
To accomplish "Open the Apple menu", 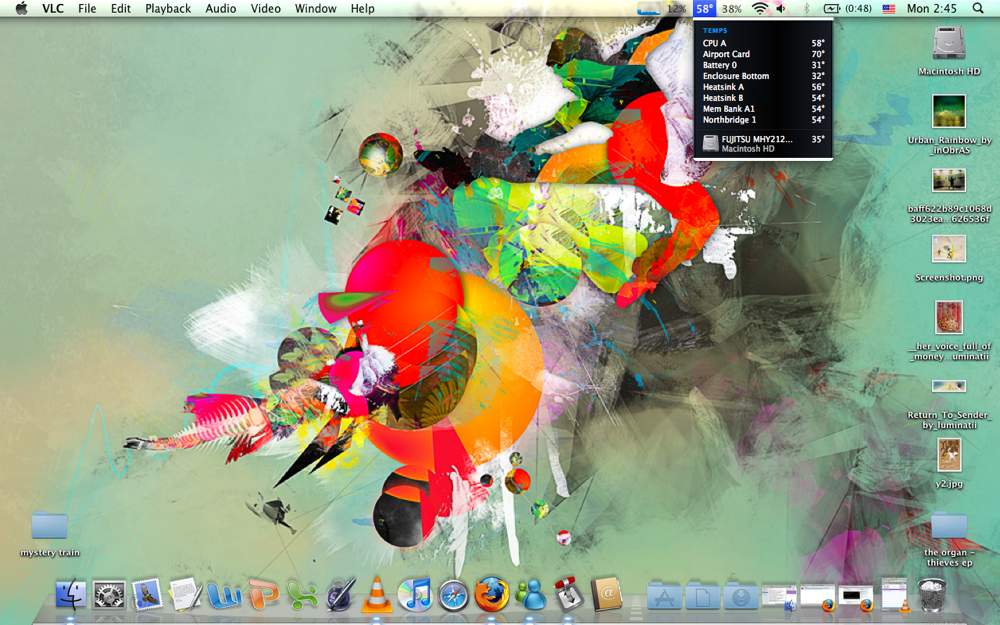I will point(22,8).
